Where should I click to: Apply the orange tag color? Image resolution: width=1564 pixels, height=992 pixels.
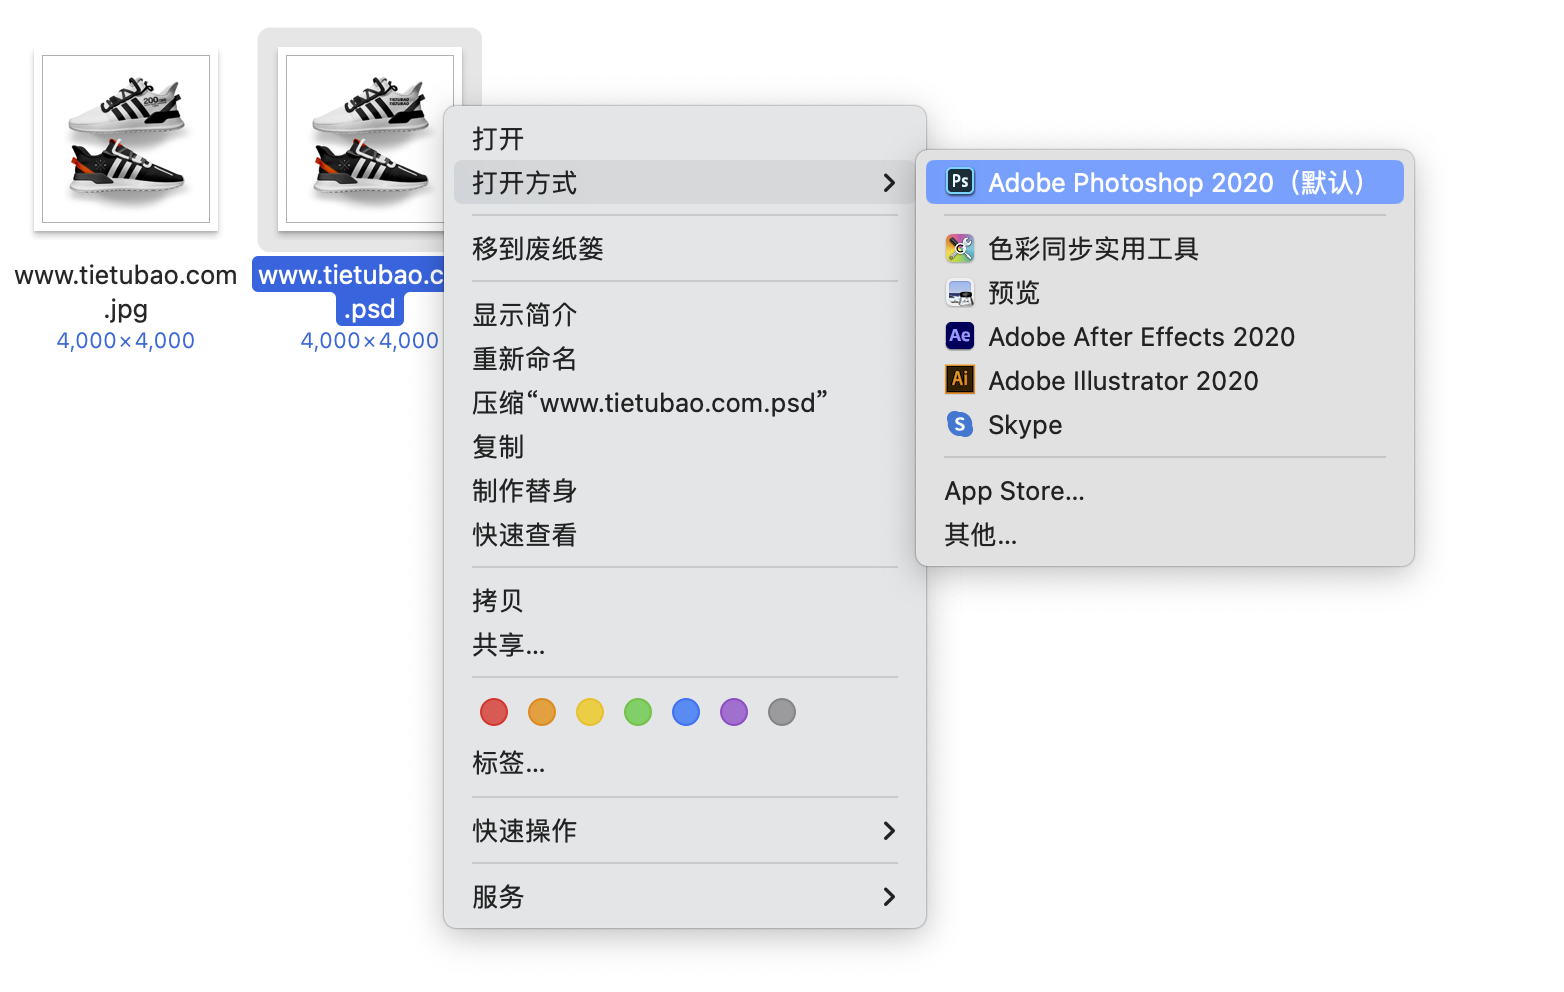tap(542, 712)
